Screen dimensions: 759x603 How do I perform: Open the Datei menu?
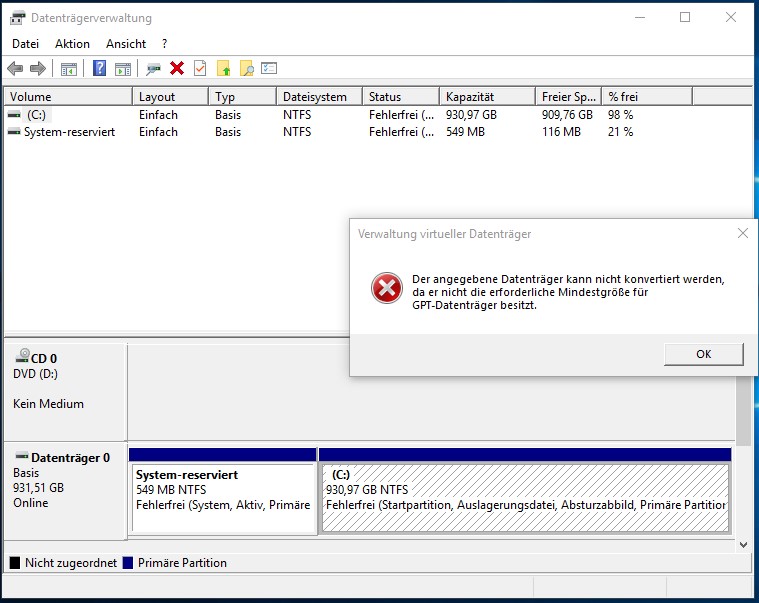[25, 44]
